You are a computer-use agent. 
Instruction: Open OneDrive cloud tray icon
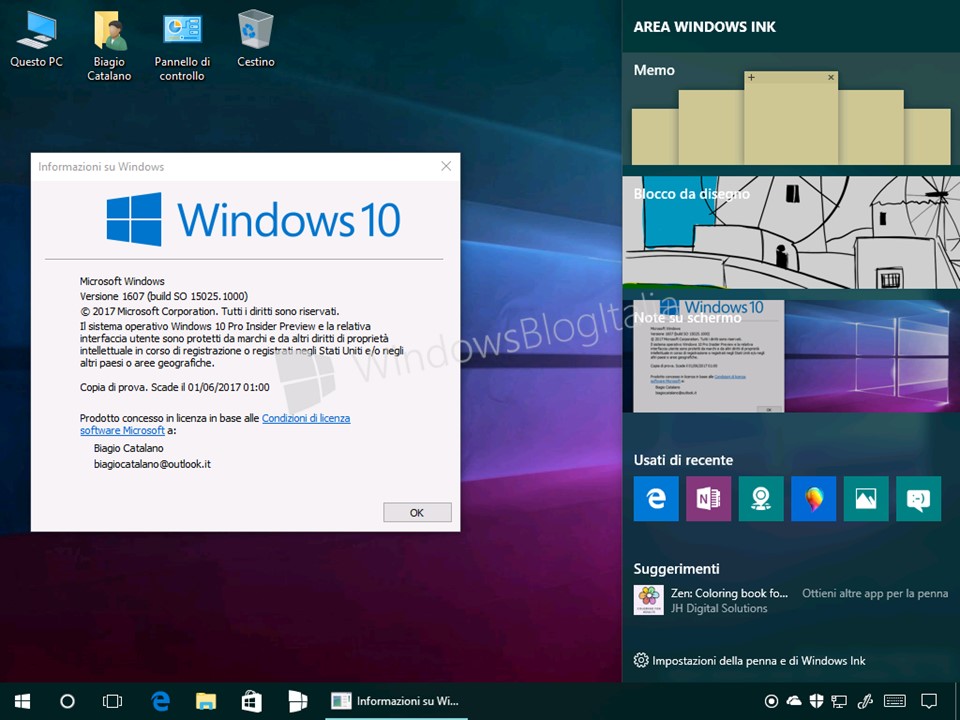[793, 701]
